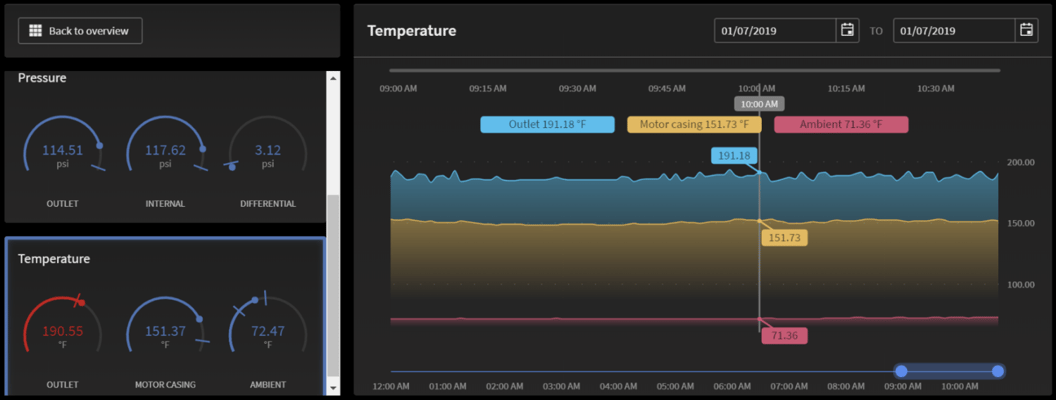Go back to overview
This screenshot has height=400, width=1056.
80,31
